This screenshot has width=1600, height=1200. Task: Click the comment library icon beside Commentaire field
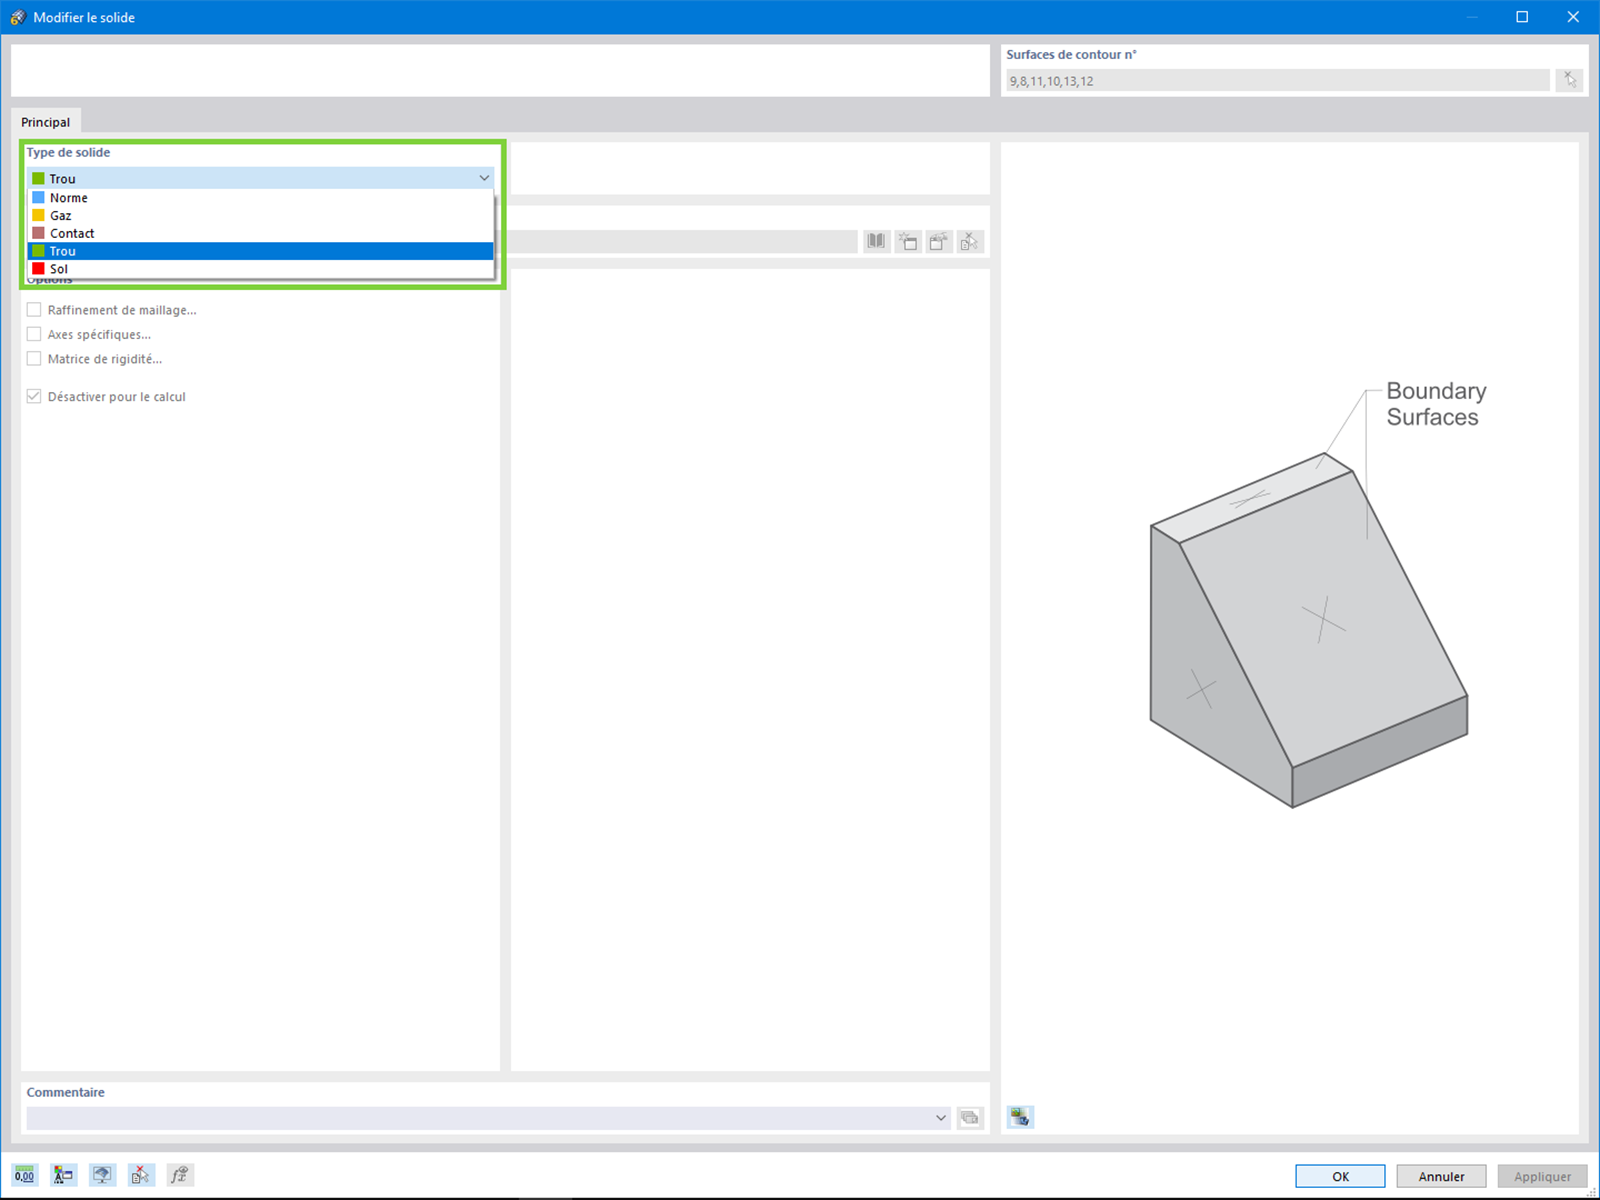coord(970,1117)
